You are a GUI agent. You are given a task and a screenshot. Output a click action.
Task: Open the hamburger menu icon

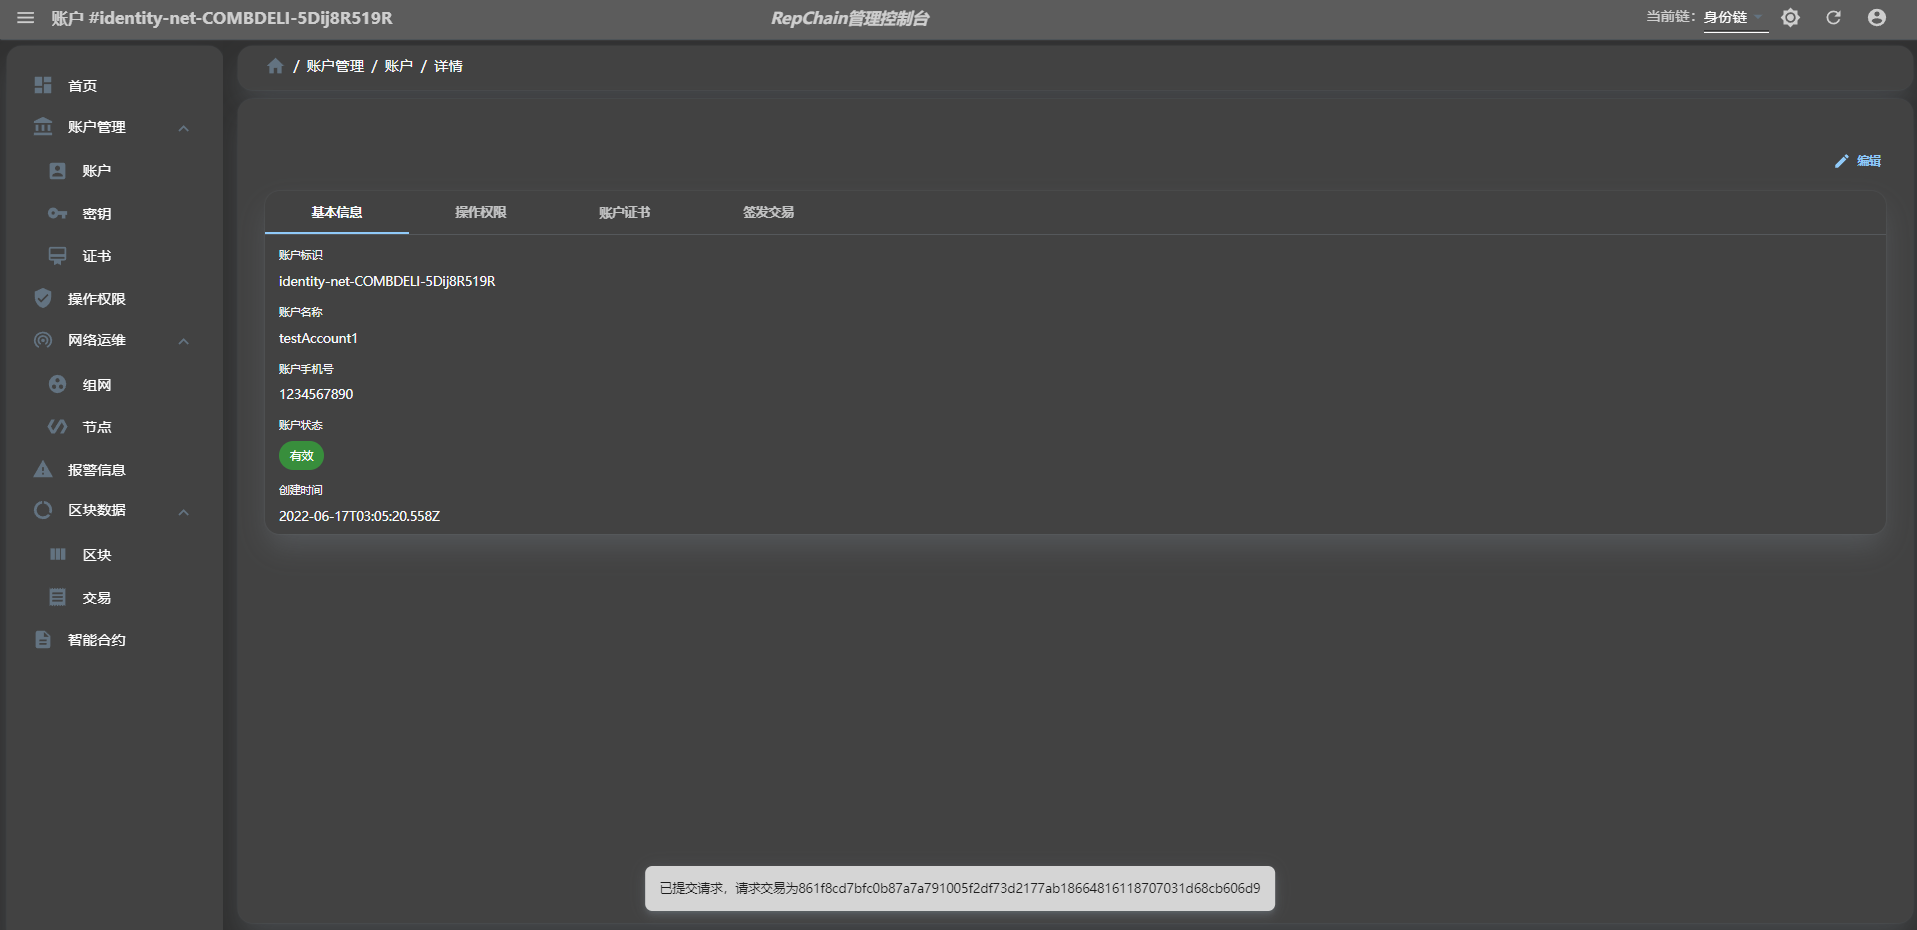tap(26, 18)
